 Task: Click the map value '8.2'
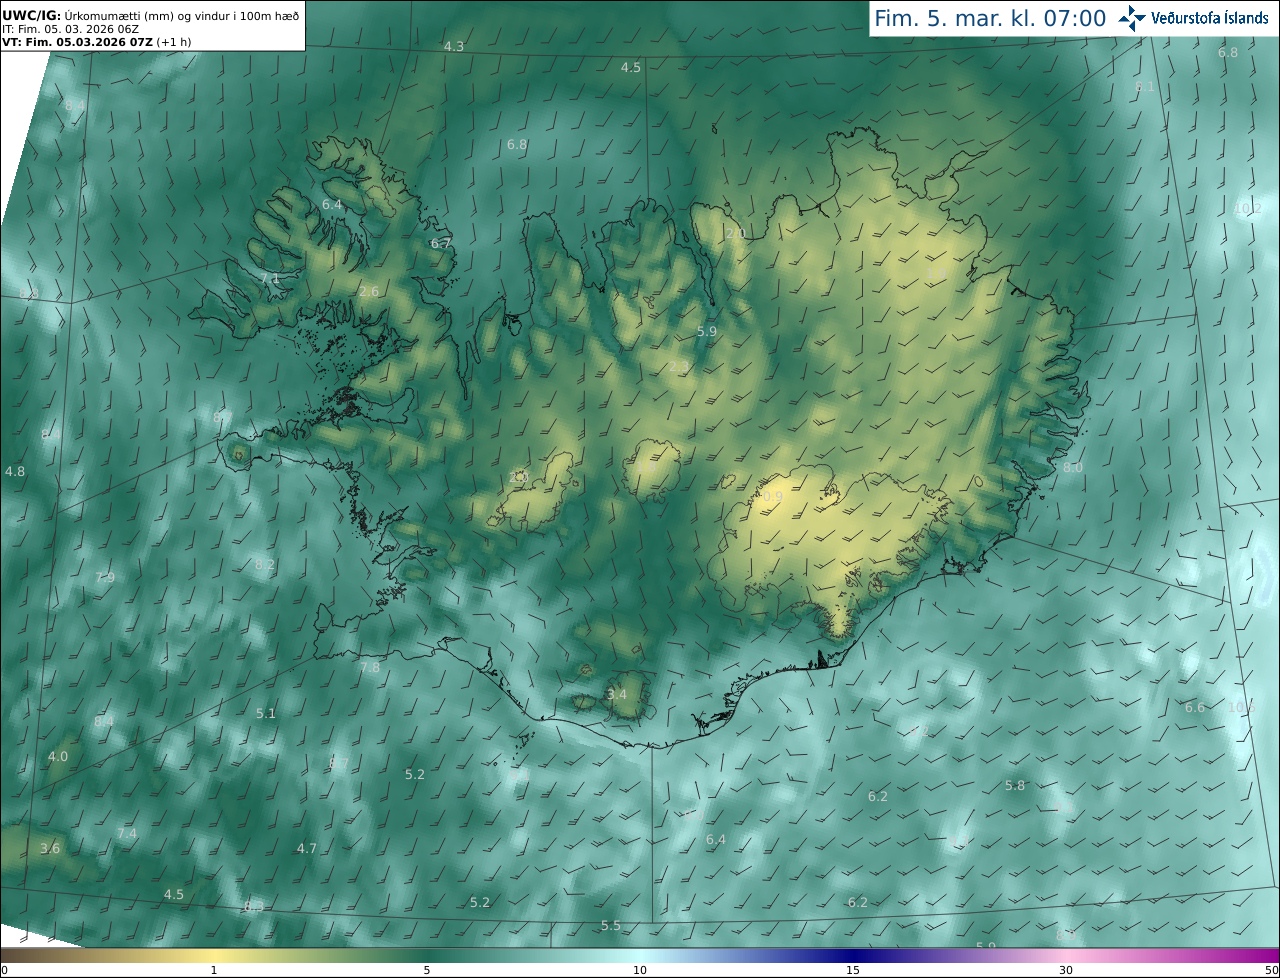point(265,564)
